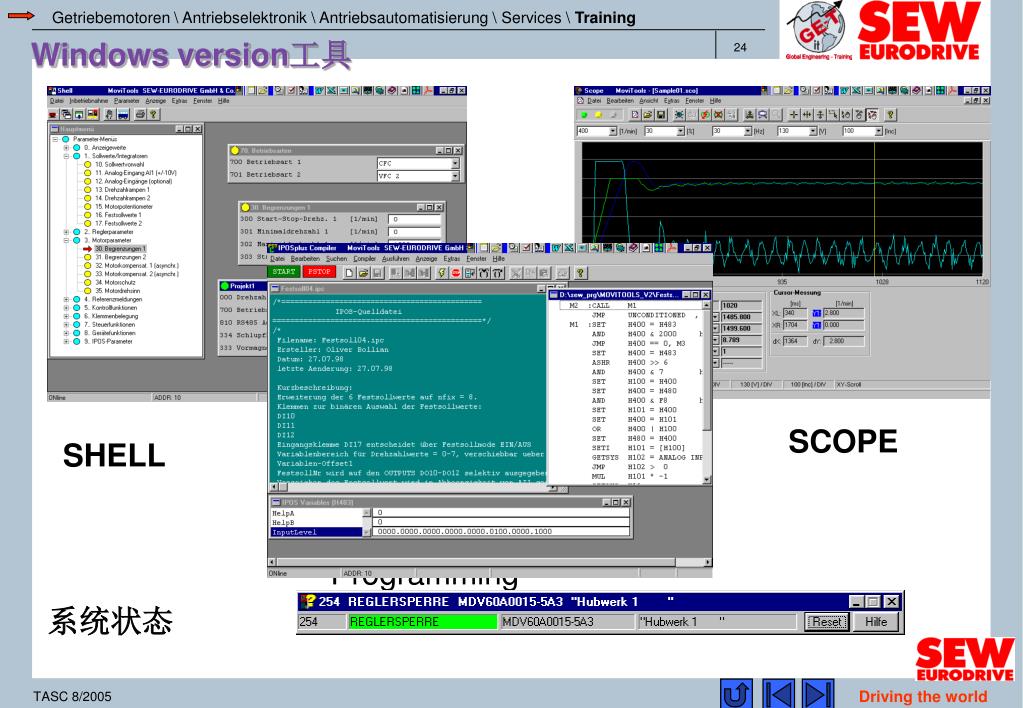Select tree item 30. Begrenzungen 1

[120, 249]
